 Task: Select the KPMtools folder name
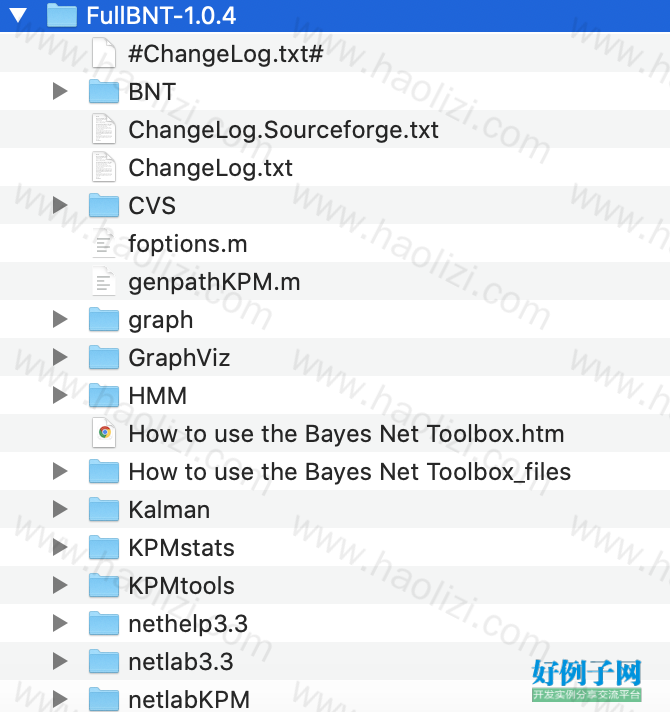coord(182,586)
